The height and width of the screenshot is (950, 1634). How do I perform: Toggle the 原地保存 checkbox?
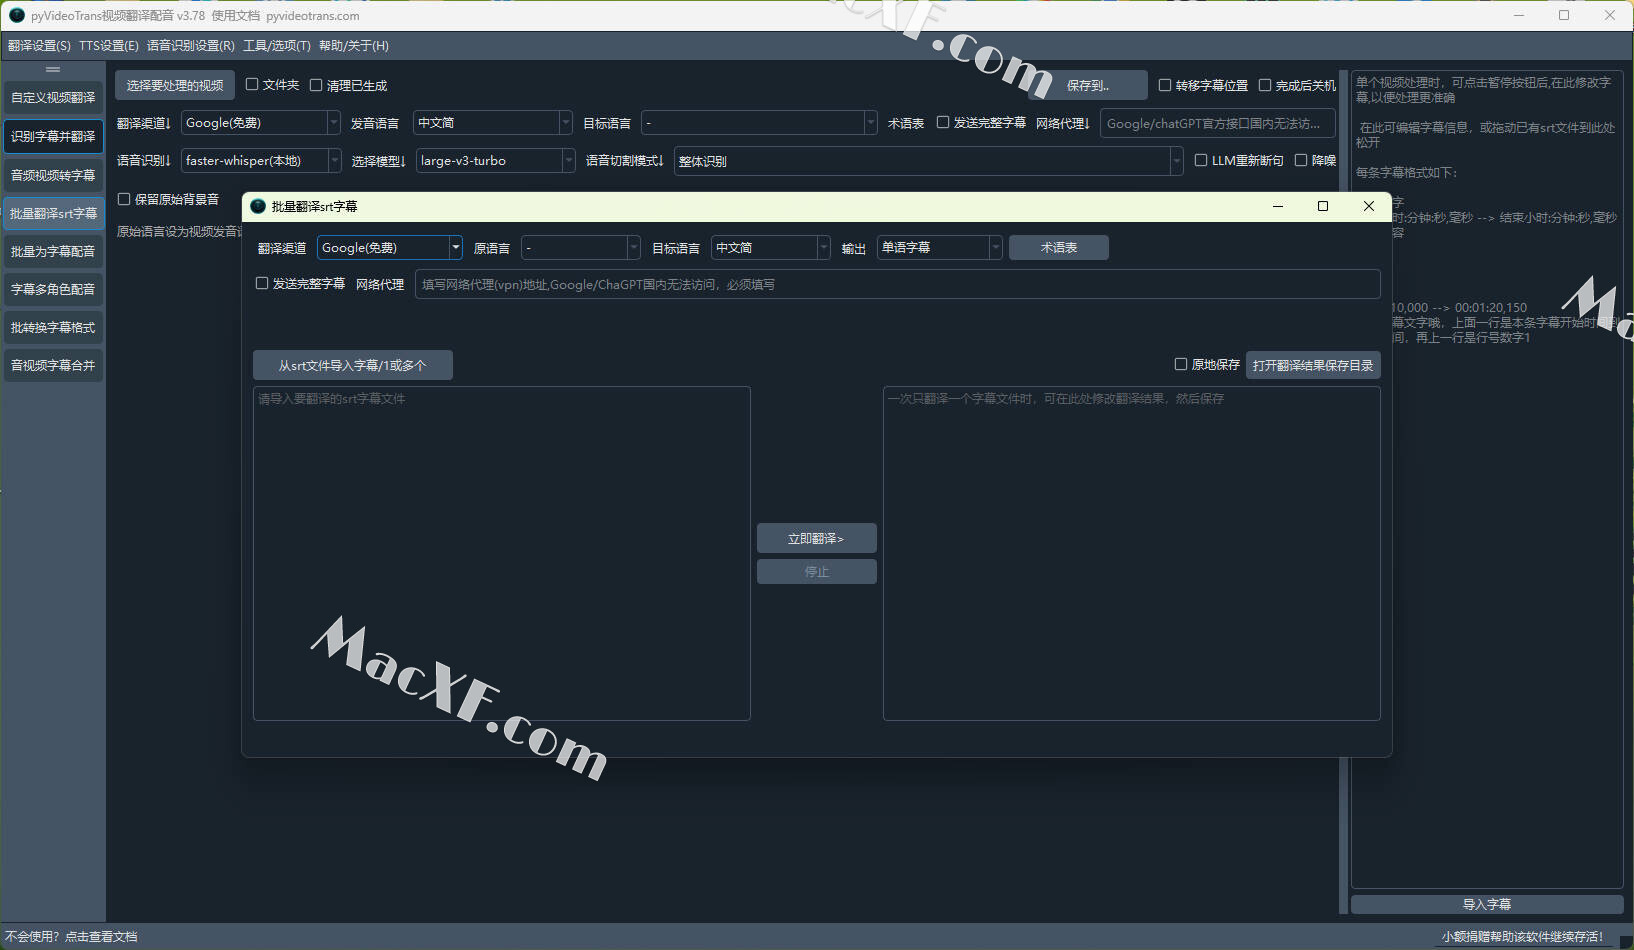1181,365
